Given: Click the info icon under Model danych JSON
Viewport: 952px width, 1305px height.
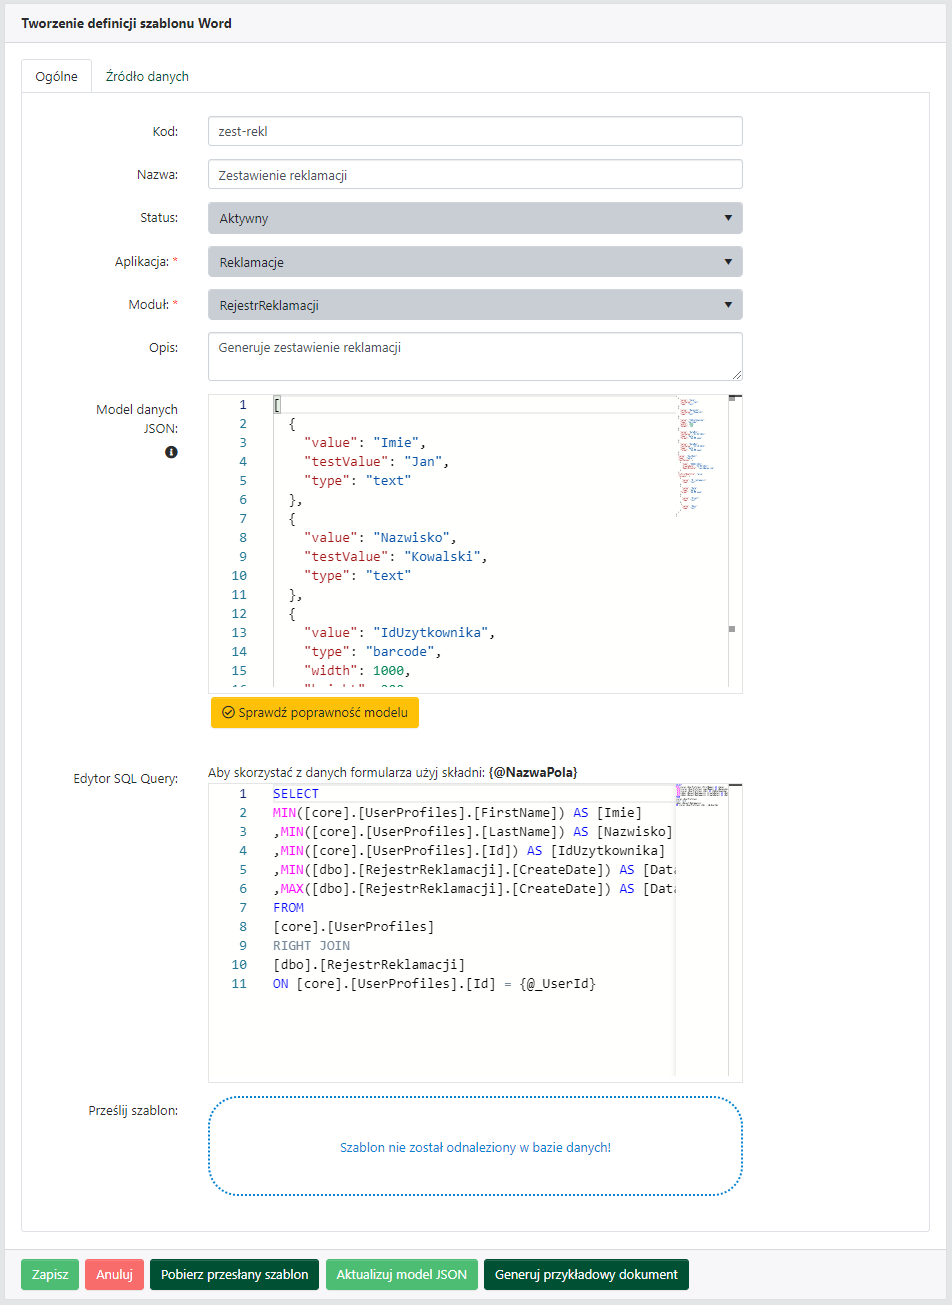Looking at the screenshot, I should click(x=171, y=452).
